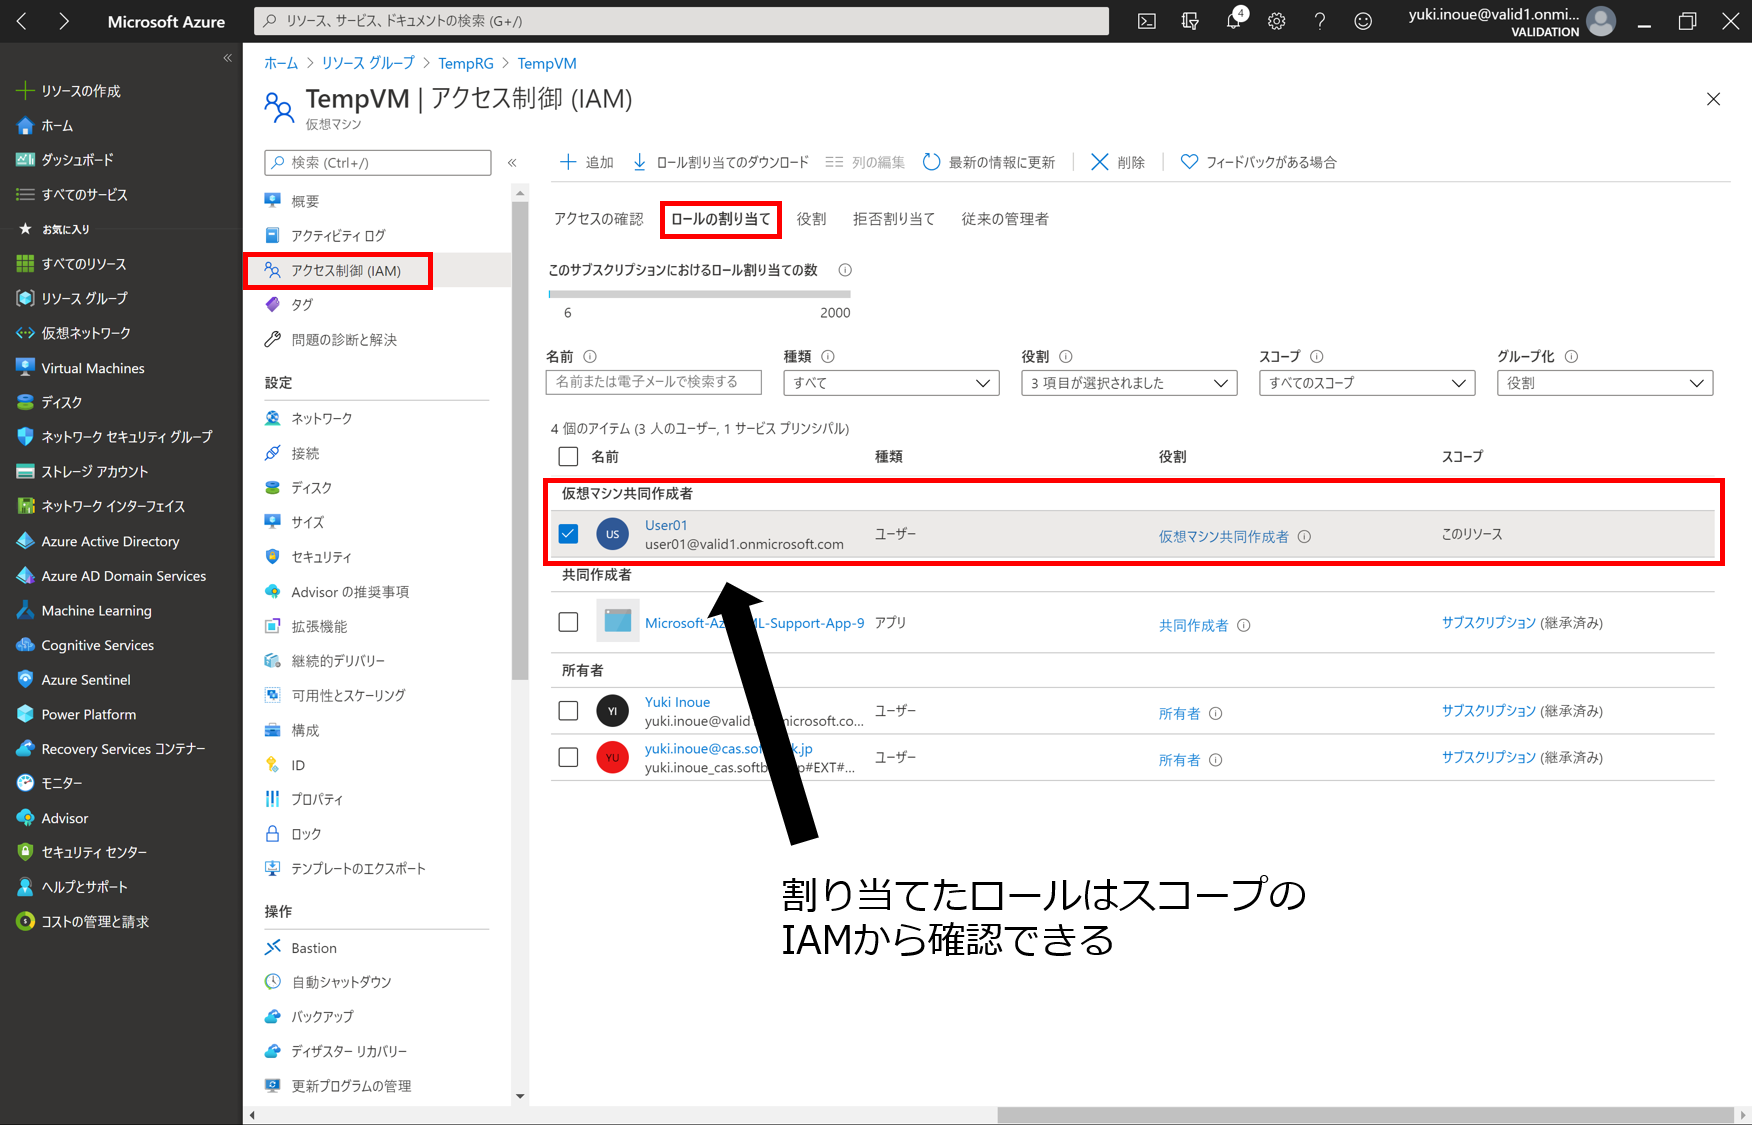Open the user account avatar

tap(1601, 21)
